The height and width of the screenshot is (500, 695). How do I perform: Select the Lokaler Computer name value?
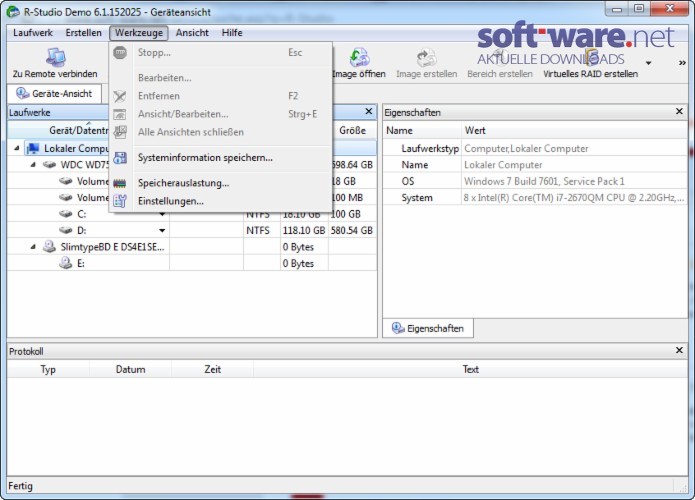point(503,165)
